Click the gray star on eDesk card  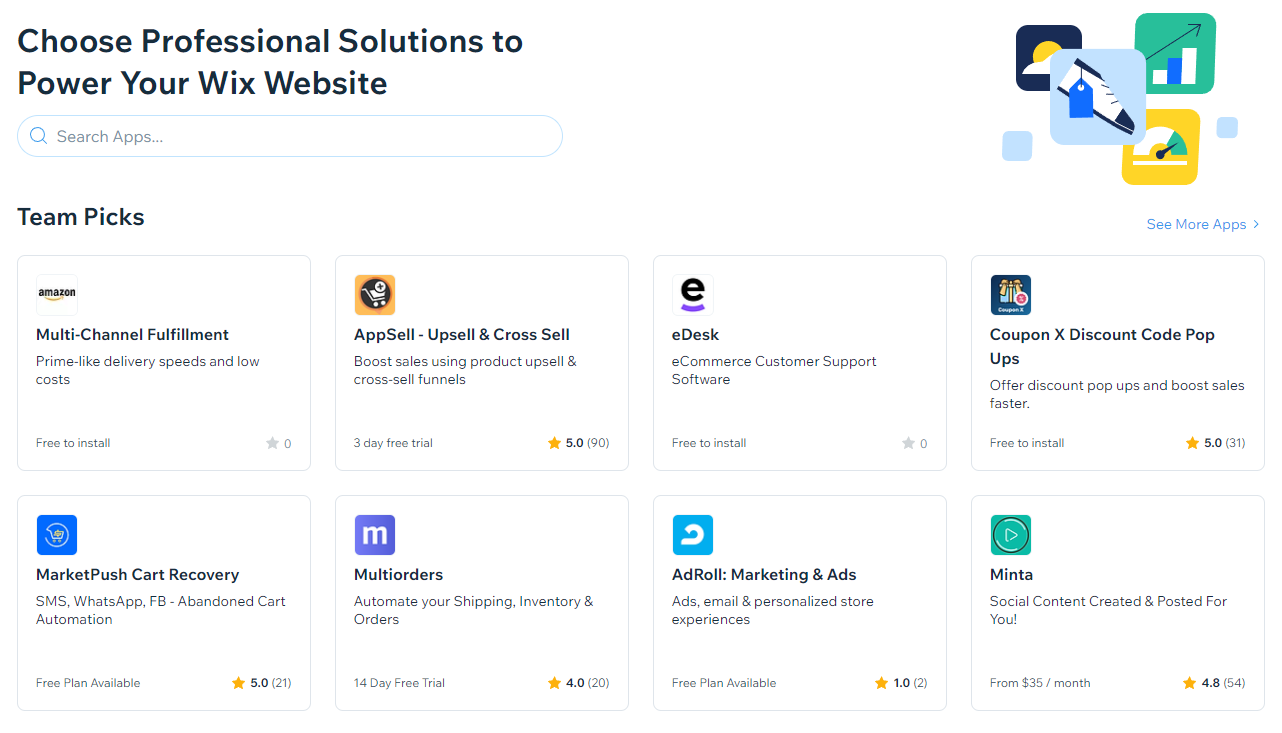[908, 443]
